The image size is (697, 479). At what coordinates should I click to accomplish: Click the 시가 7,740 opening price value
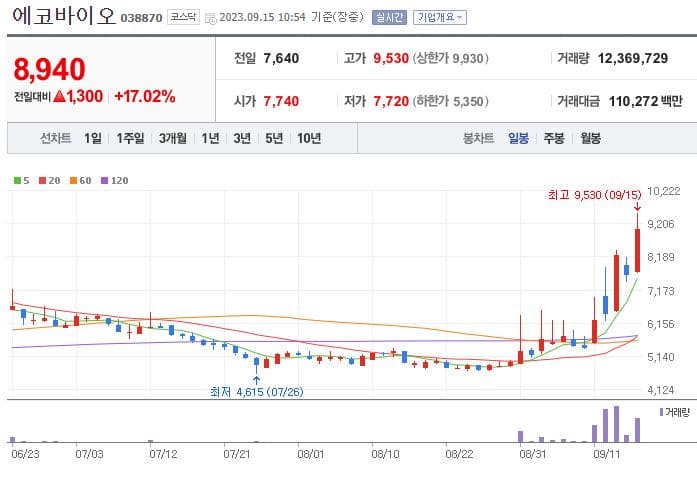pyautogui.click(x=281, y=101)
